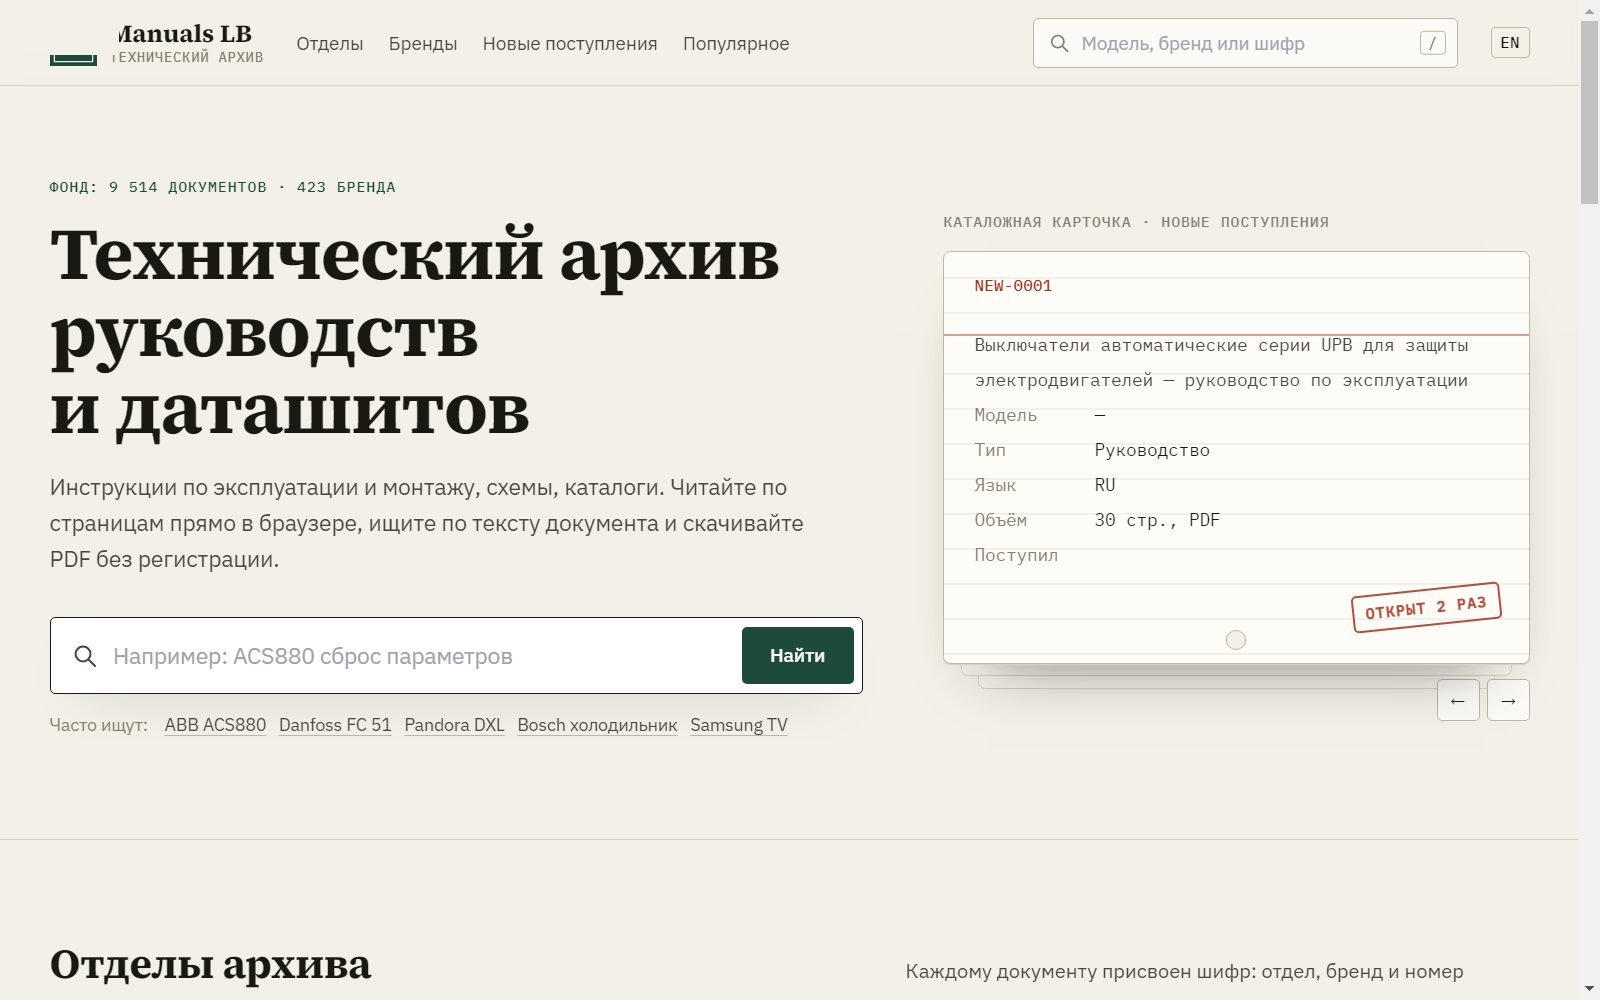Click the Manuals LB site title
This screenshot has width=1600, height=1000.
184,34
